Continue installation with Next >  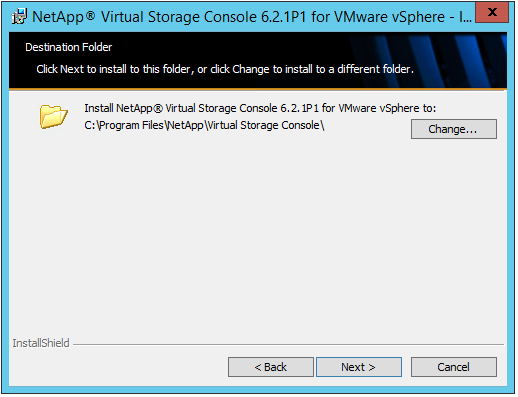pos(359,367)
